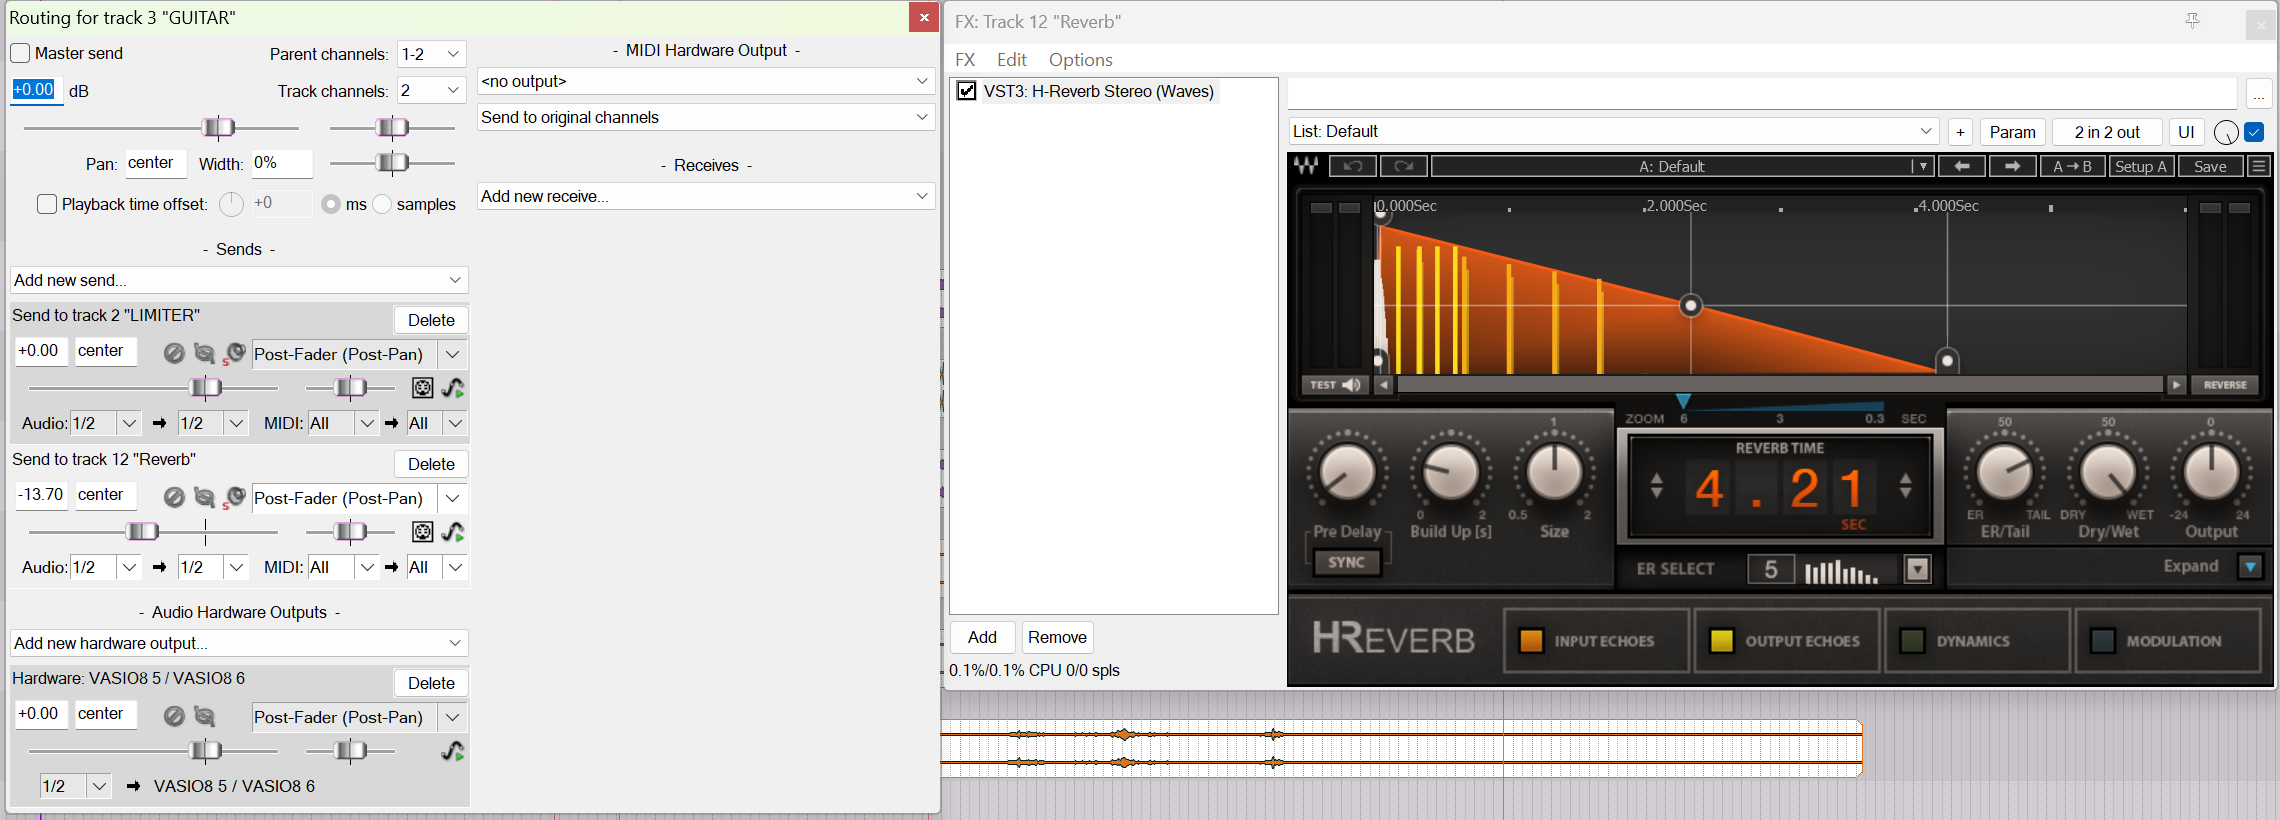Click the TEST speaker button in H-Reverb

pos(1336,385)
